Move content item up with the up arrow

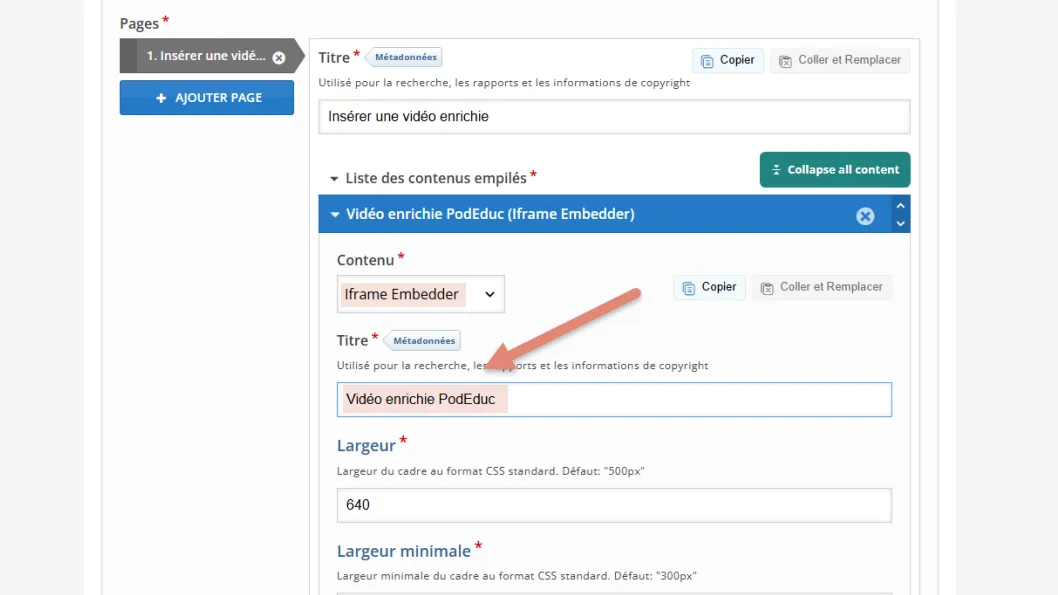[x=900, y=206]
